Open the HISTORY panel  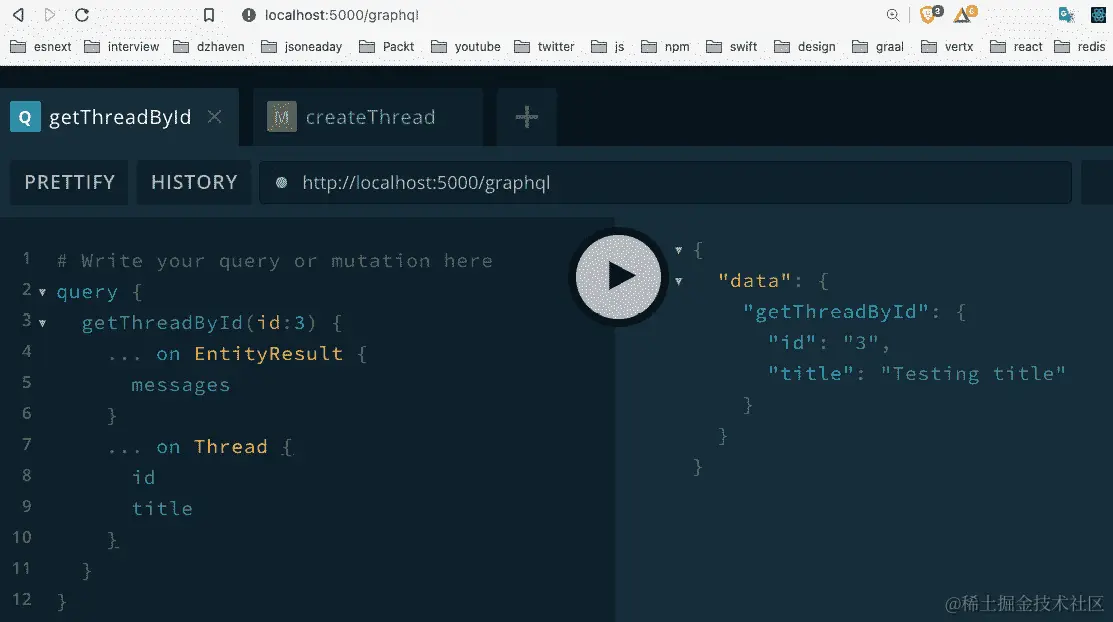[x=193, y=182]
